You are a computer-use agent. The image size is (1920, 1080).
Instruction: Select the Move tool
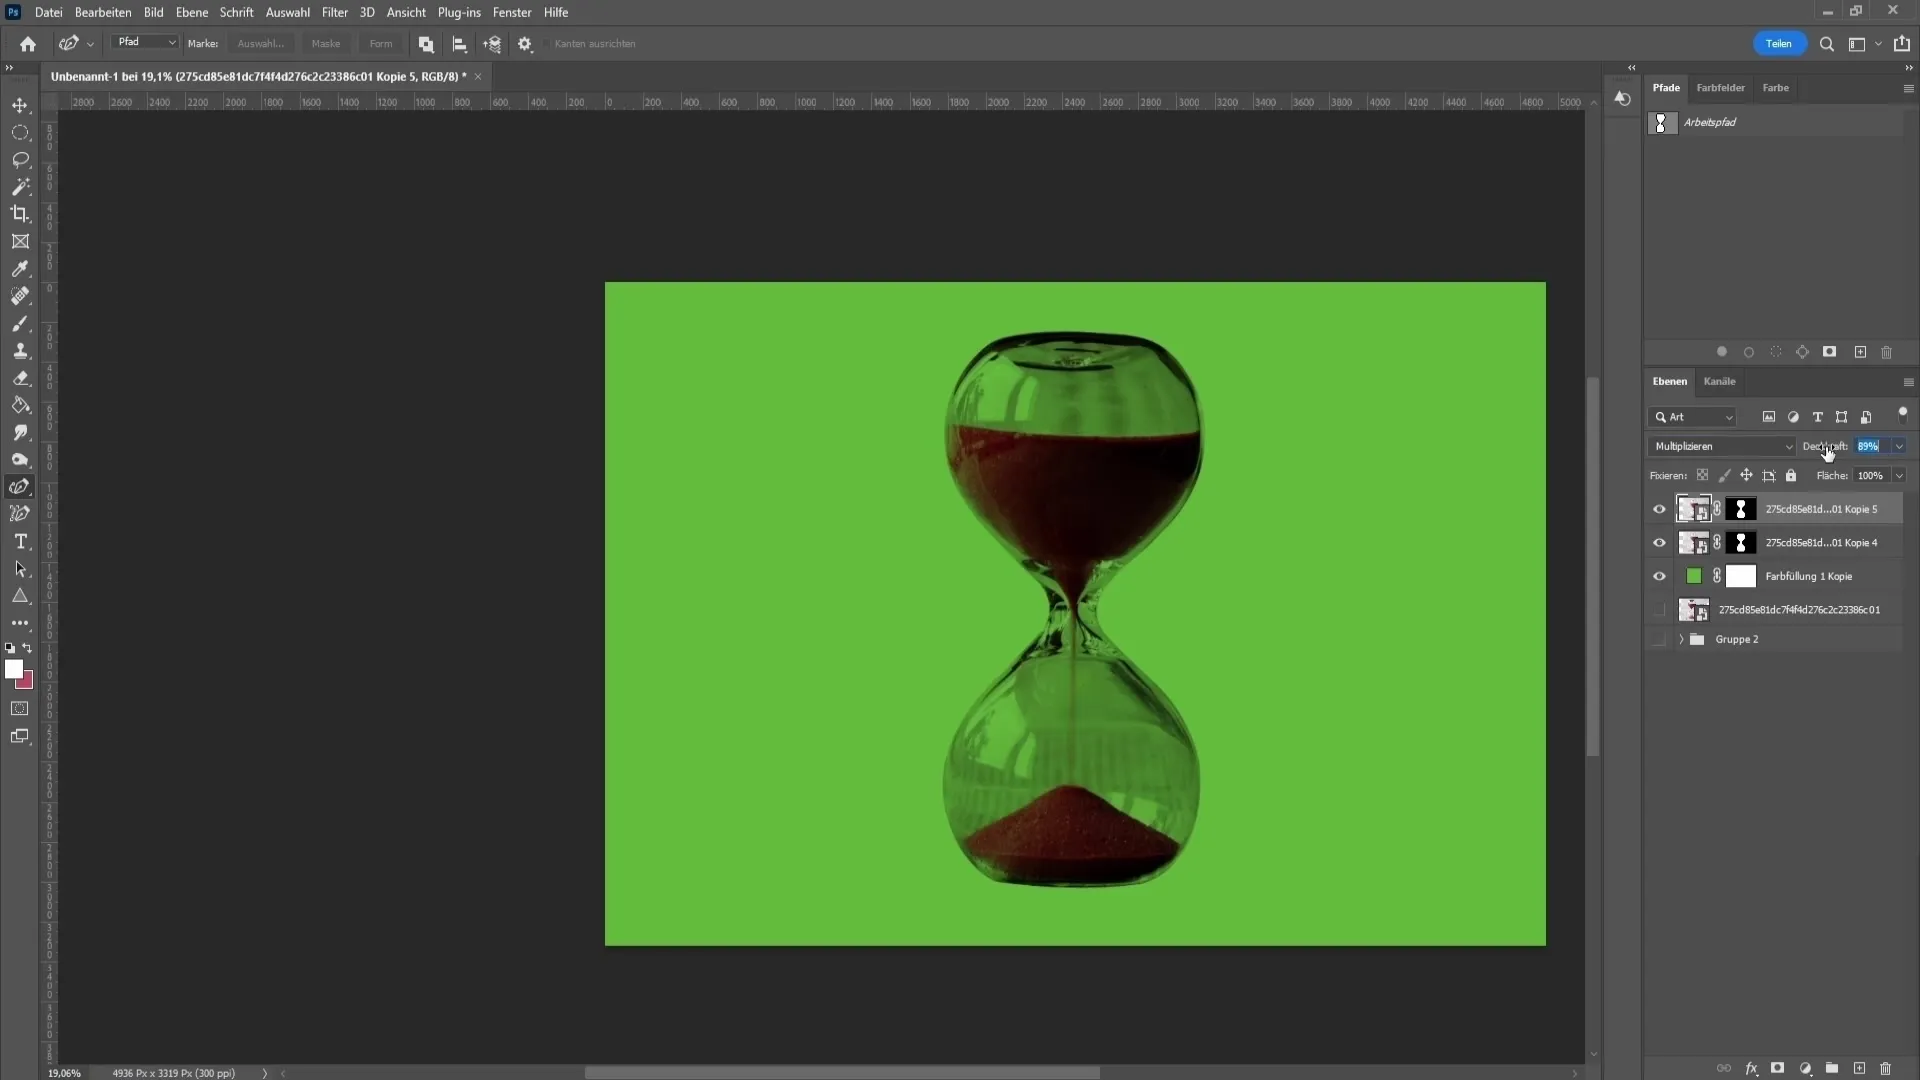click(20, 105)
